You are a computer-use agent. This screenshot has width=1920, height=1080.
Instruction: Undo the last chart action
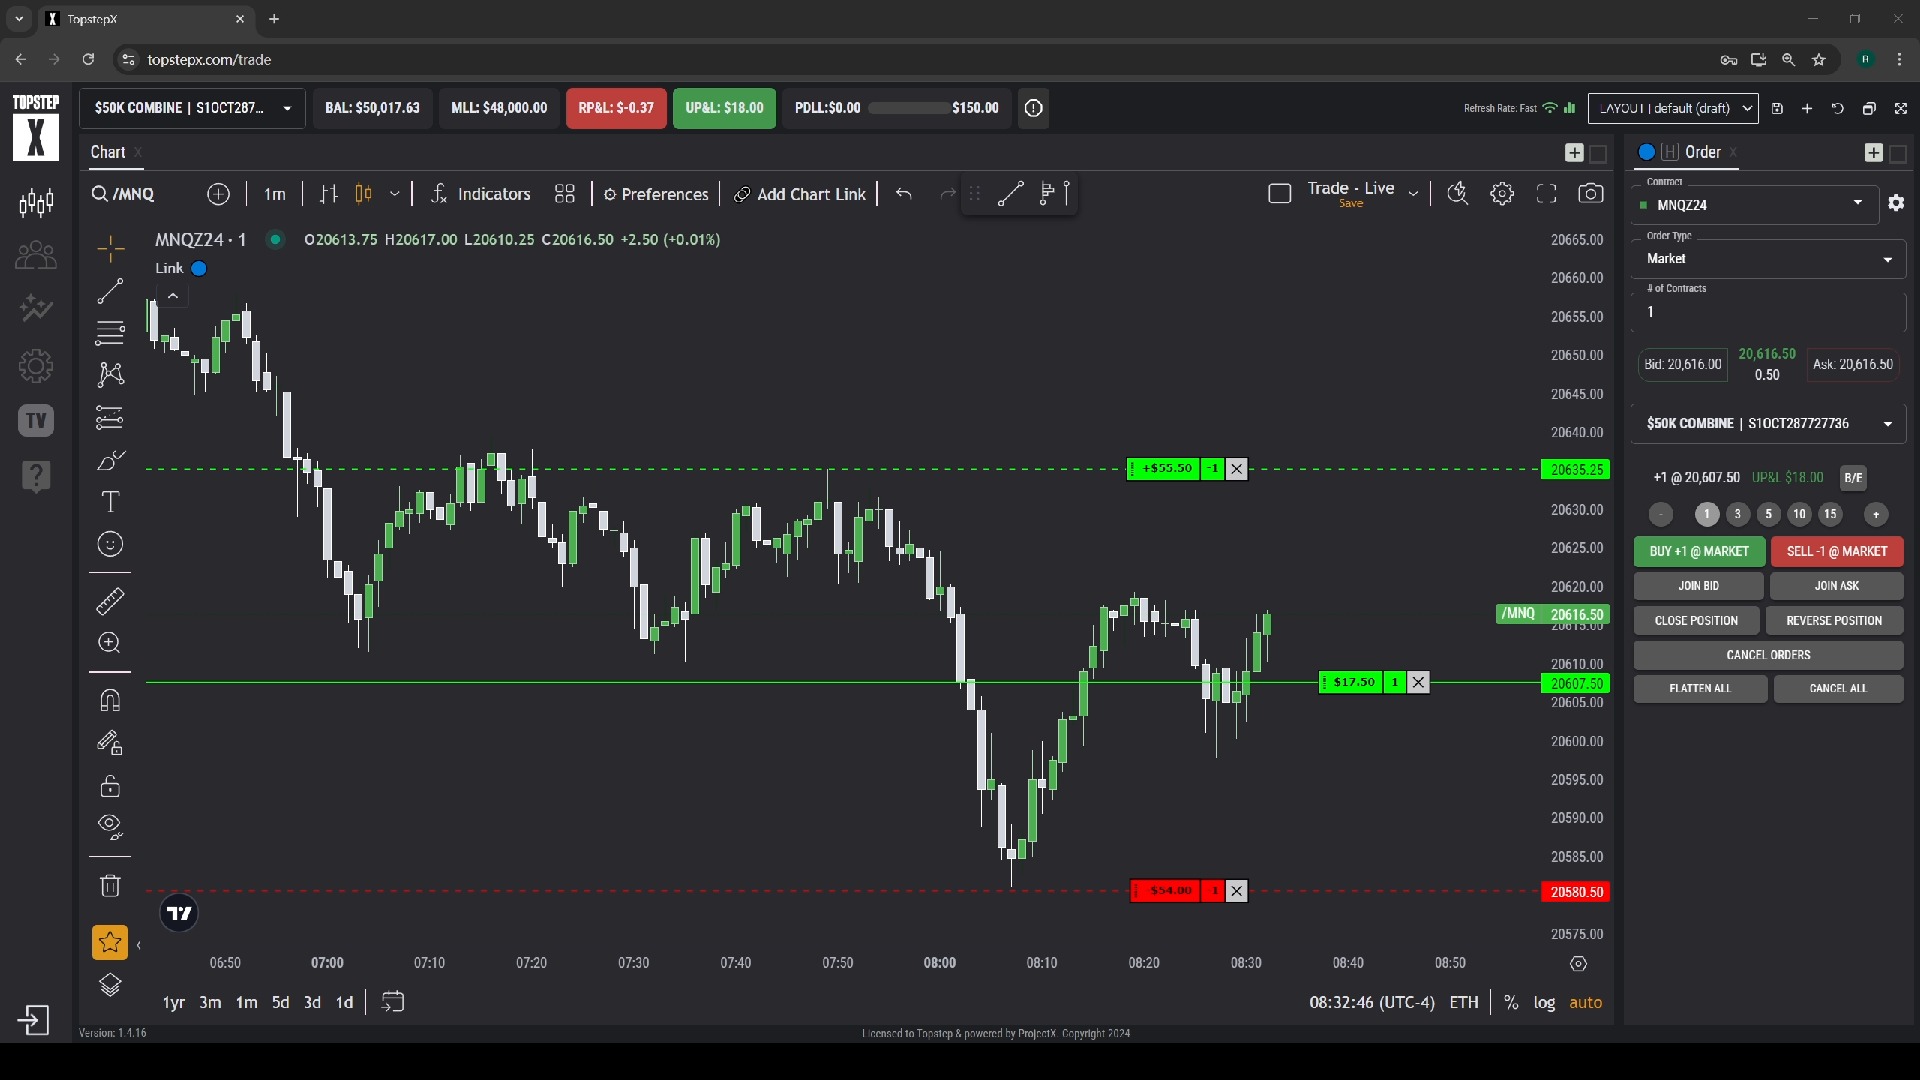pyautogui.click(x=904, y=194)
